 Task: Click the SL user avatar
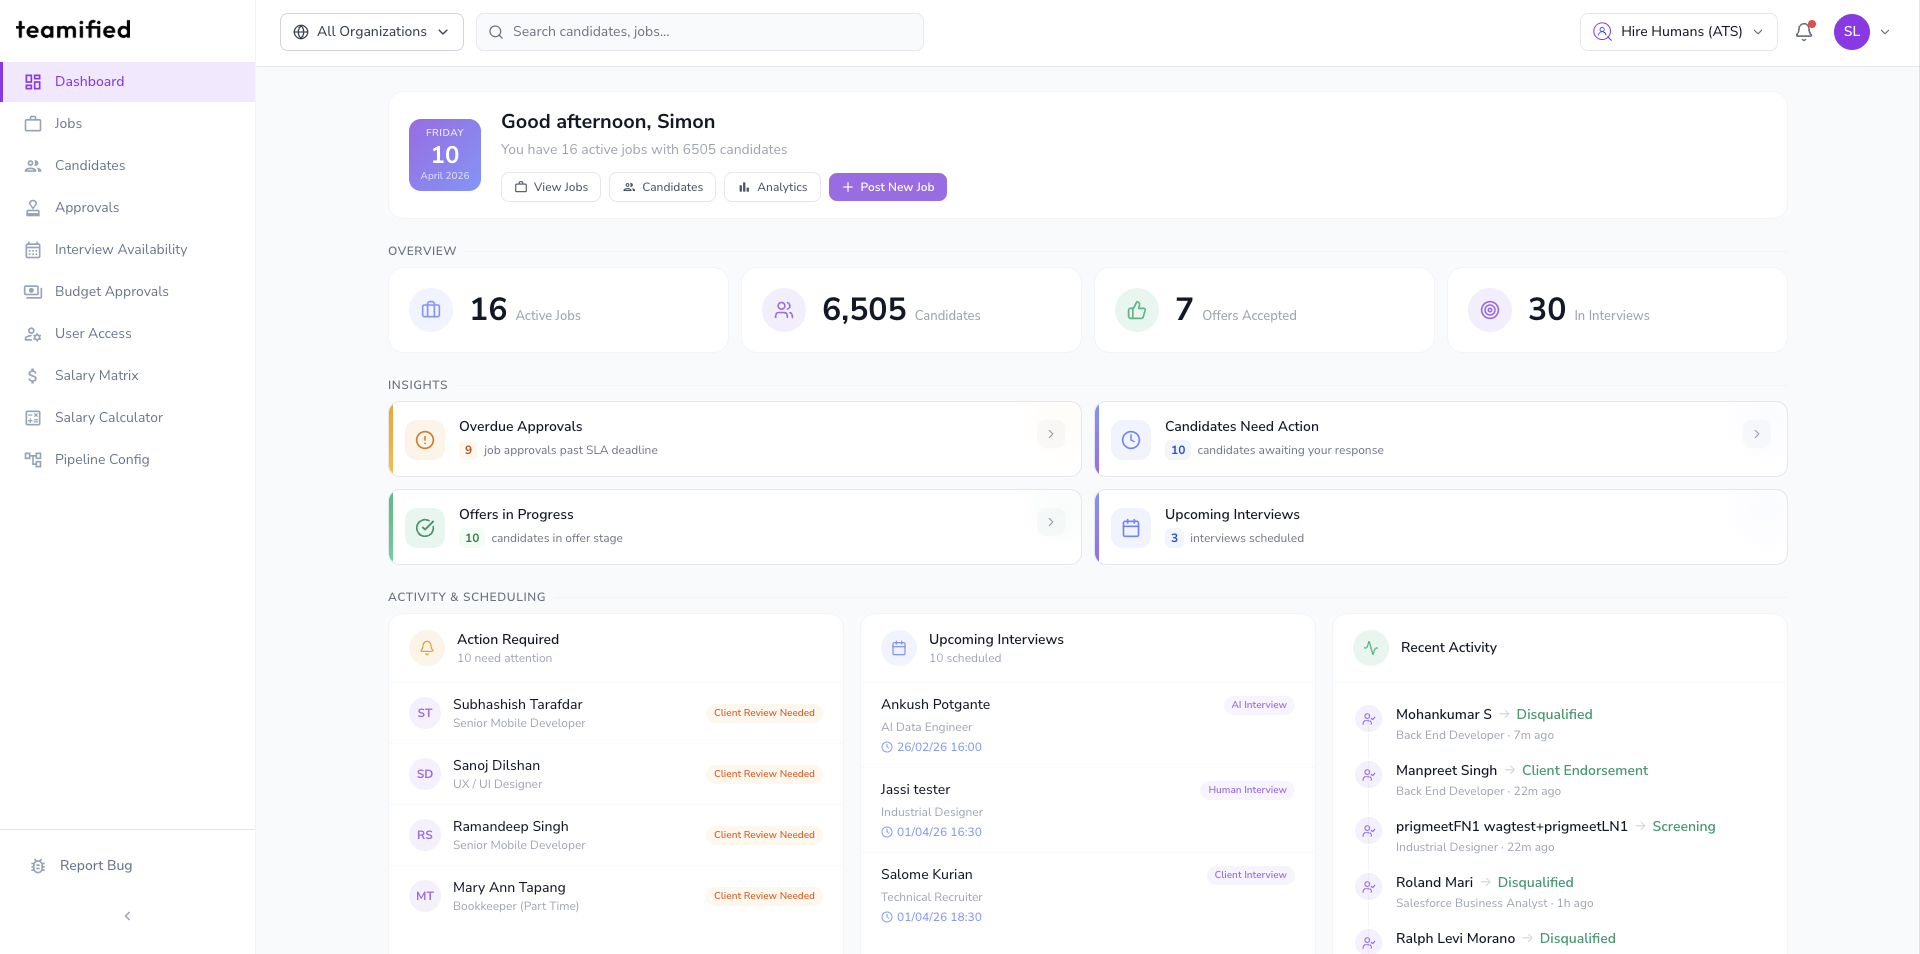1854,31
